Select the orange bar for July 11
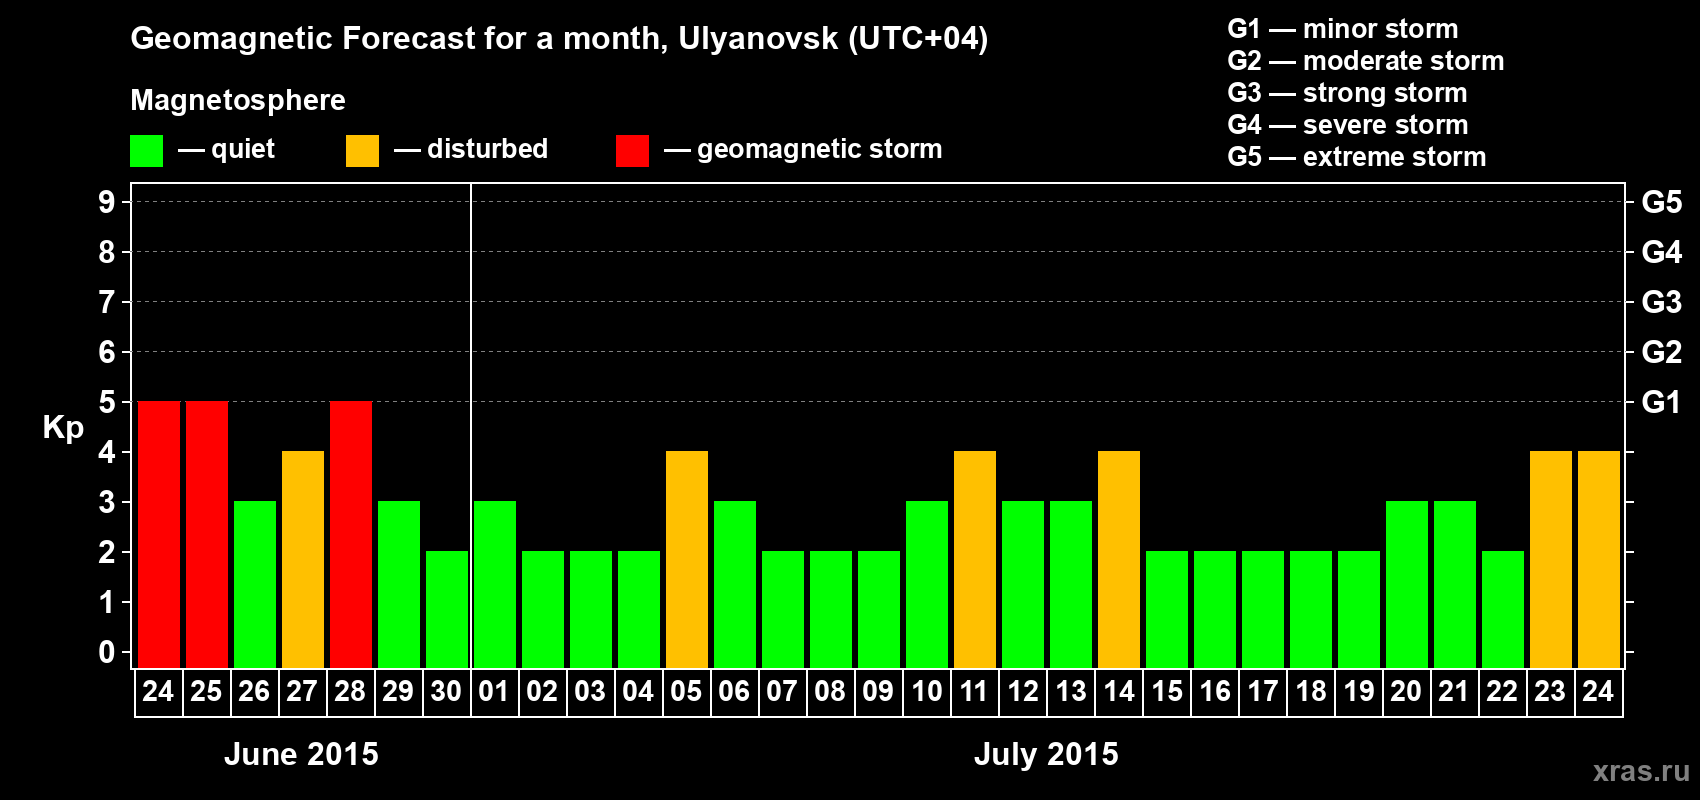The image size is (1700, 800). tap(975, 559)
